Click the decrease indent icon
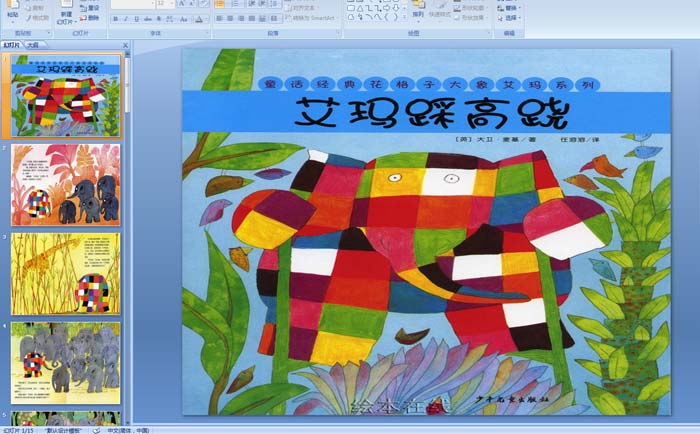 [251, 4]
